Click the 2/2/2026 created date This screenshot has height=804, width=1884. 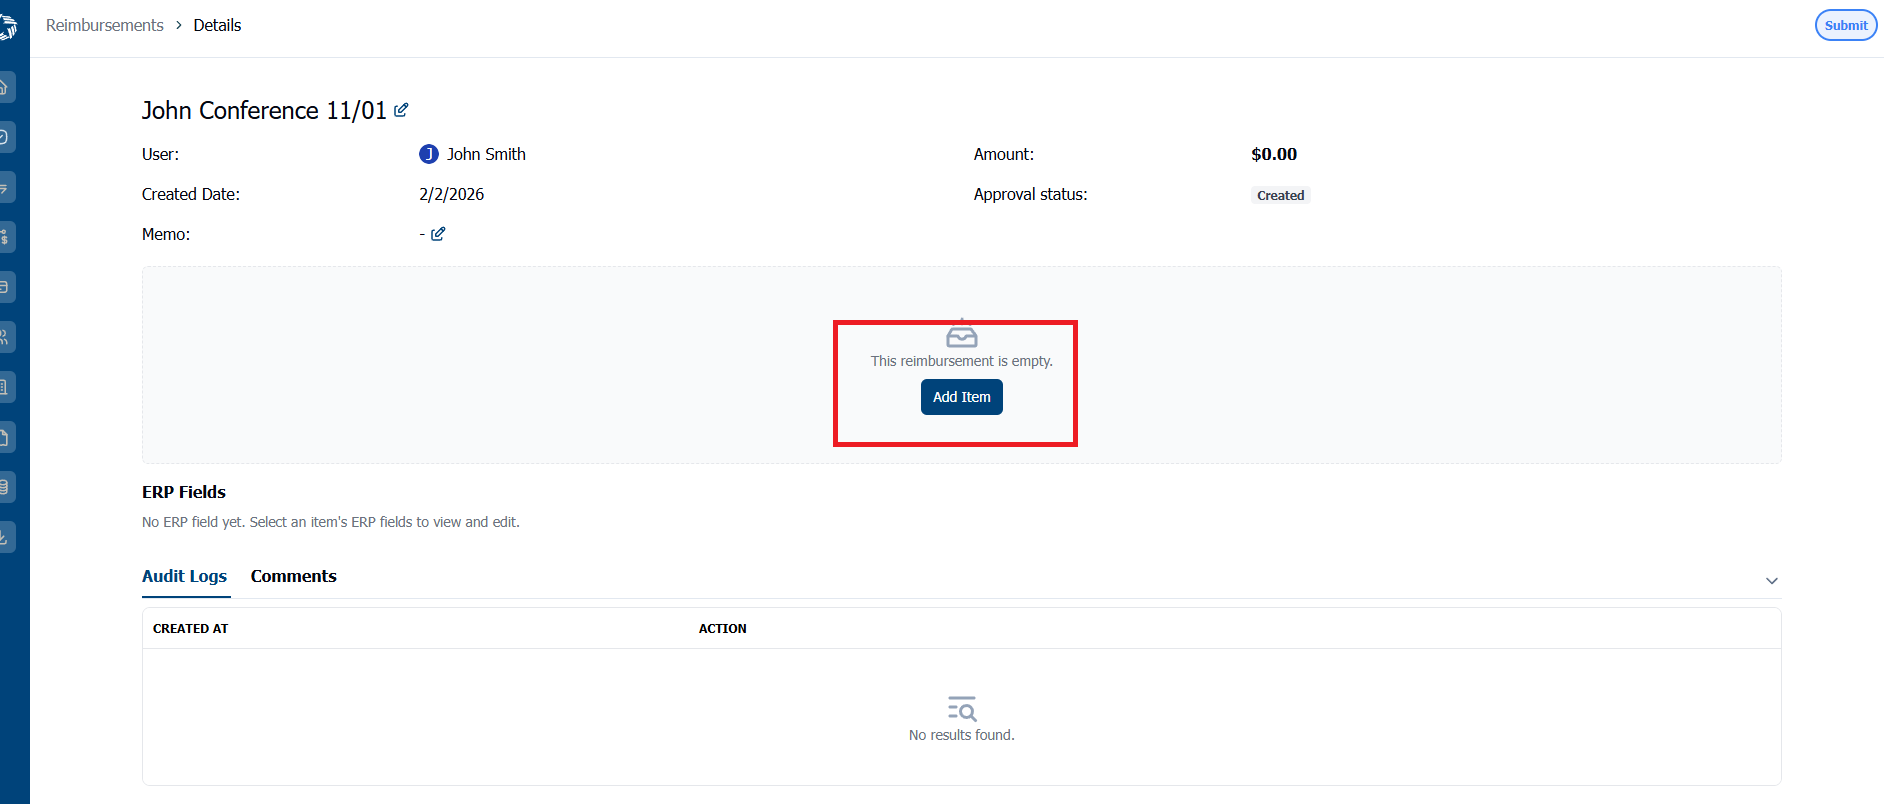click(452, 194)
